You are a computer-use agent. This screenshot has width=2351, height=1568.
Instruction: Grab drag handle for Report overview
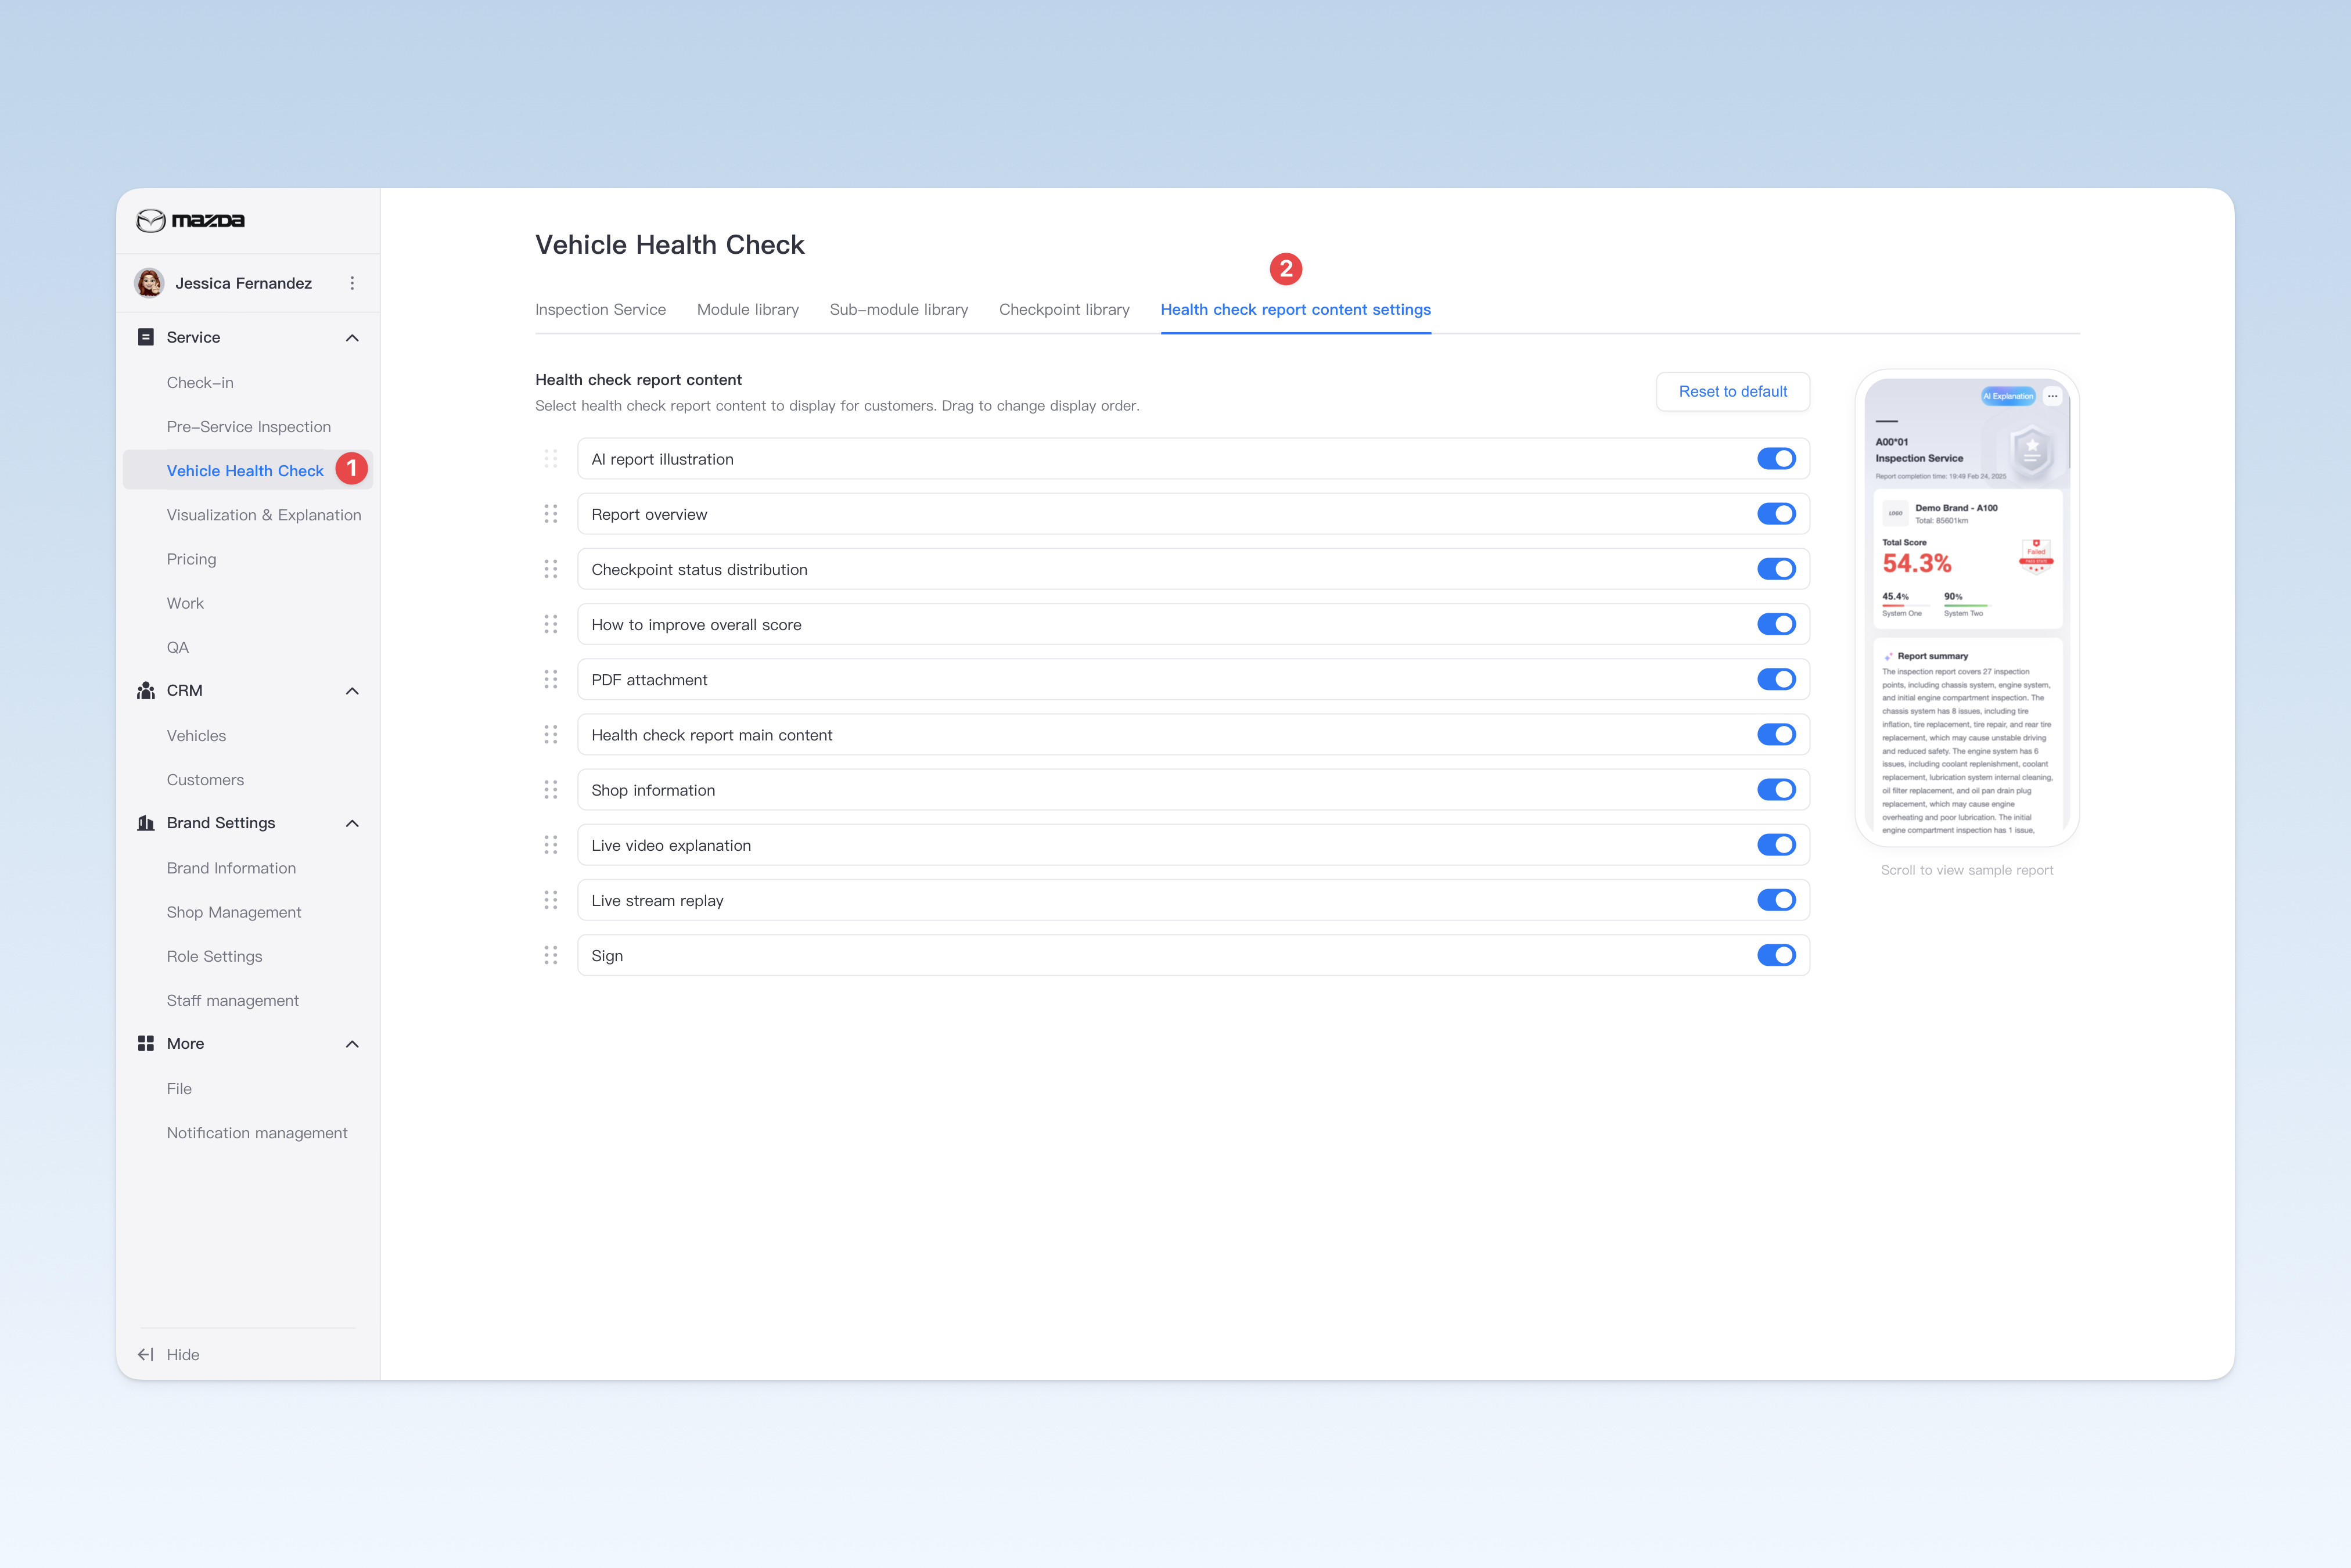(x=551, y=514)
